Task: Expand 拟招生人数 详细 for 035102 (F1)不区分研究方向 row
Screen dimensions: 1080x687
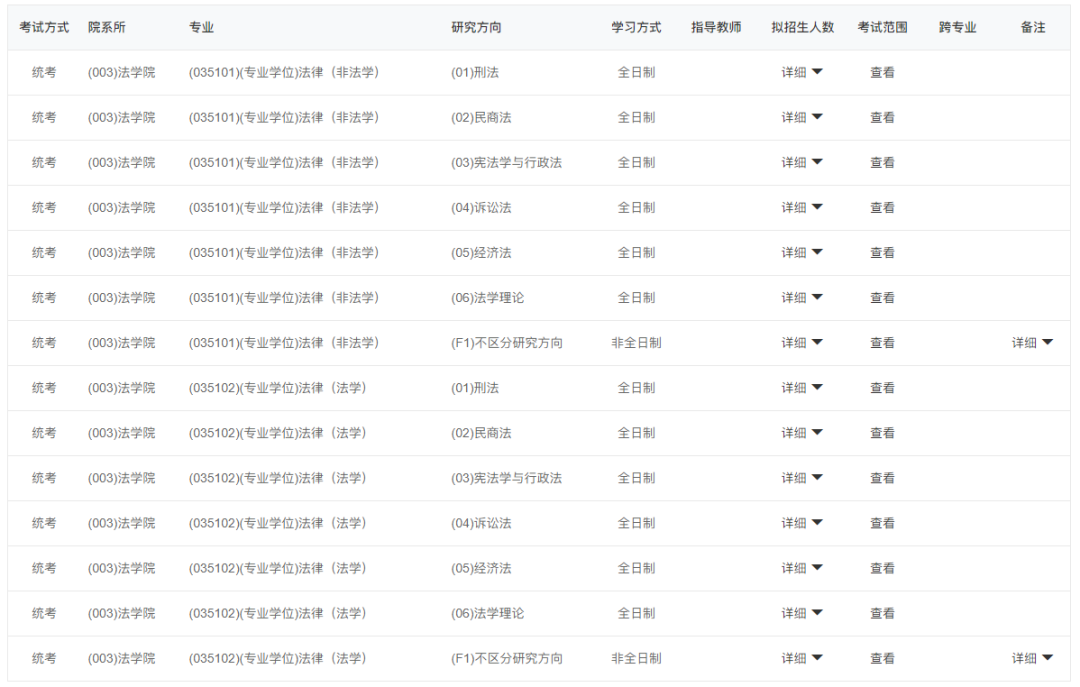Action: 802,658
